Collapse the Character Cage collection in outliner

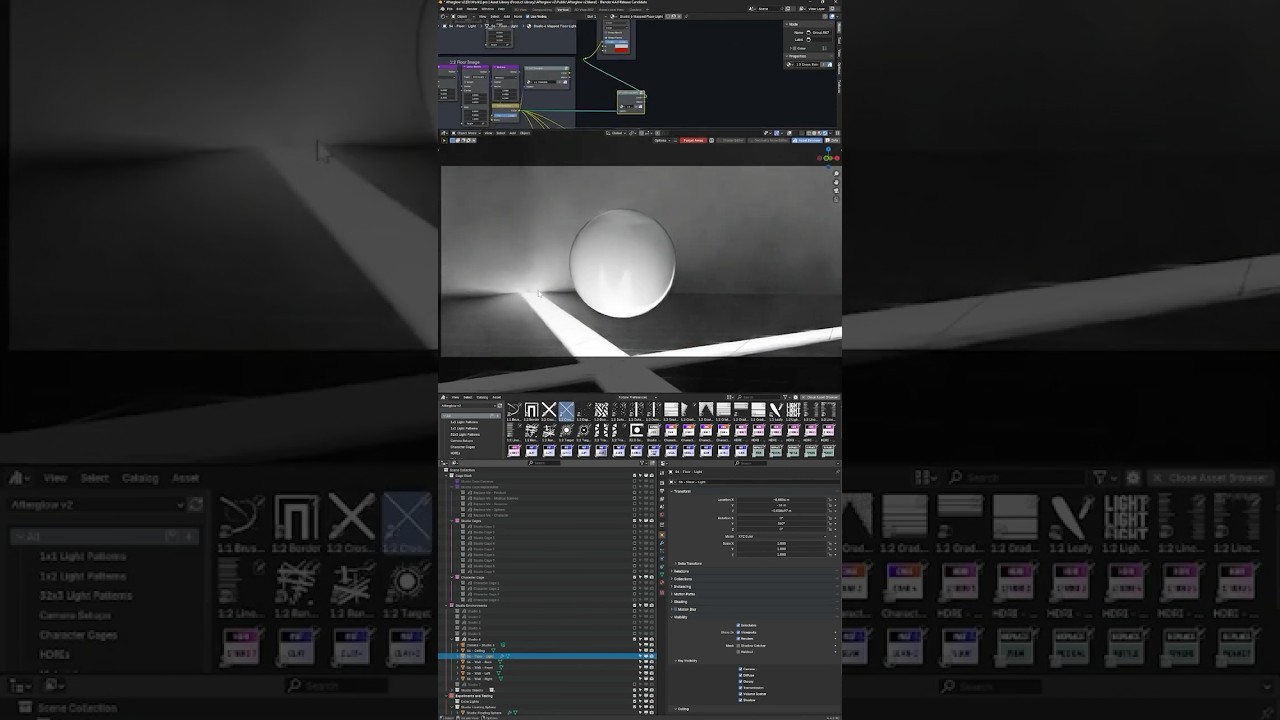450,577
